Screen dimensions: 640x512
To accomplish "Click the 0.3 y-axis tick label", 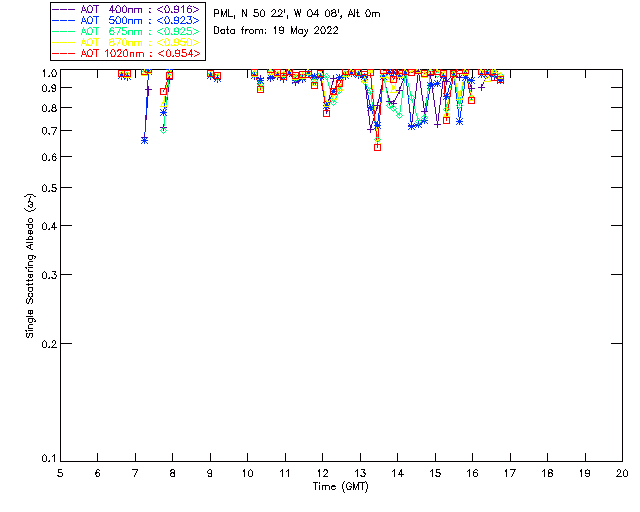I will pyautogui.click(x=49, y=275).
